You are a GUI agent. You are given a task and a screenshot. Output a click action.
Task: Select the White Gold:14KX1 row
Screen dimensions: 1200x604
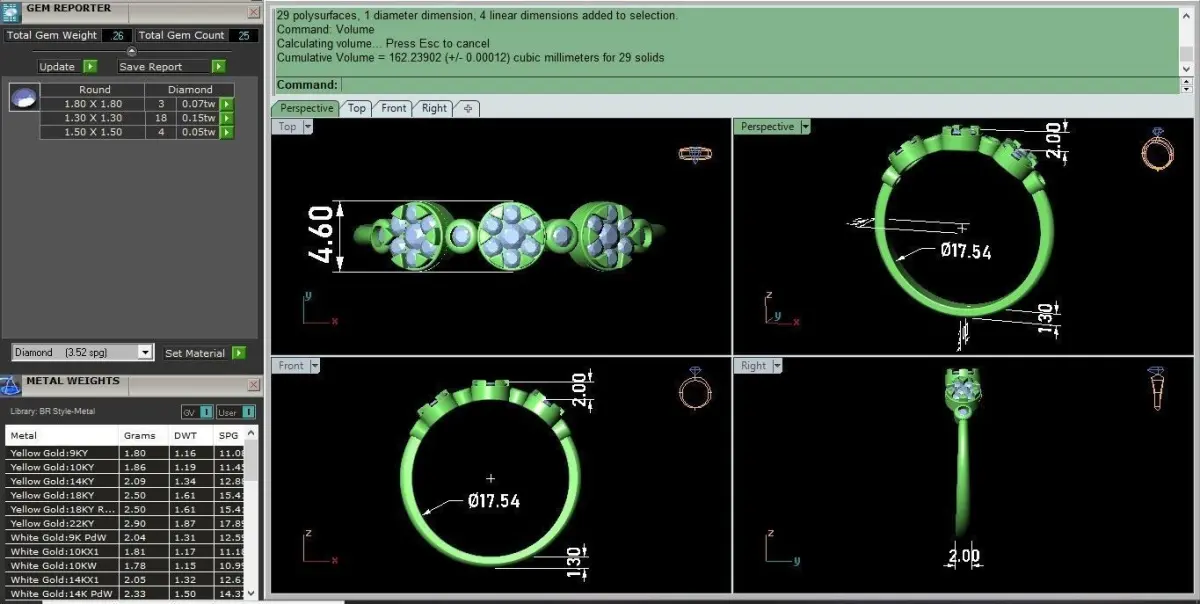tap(125, 579)
